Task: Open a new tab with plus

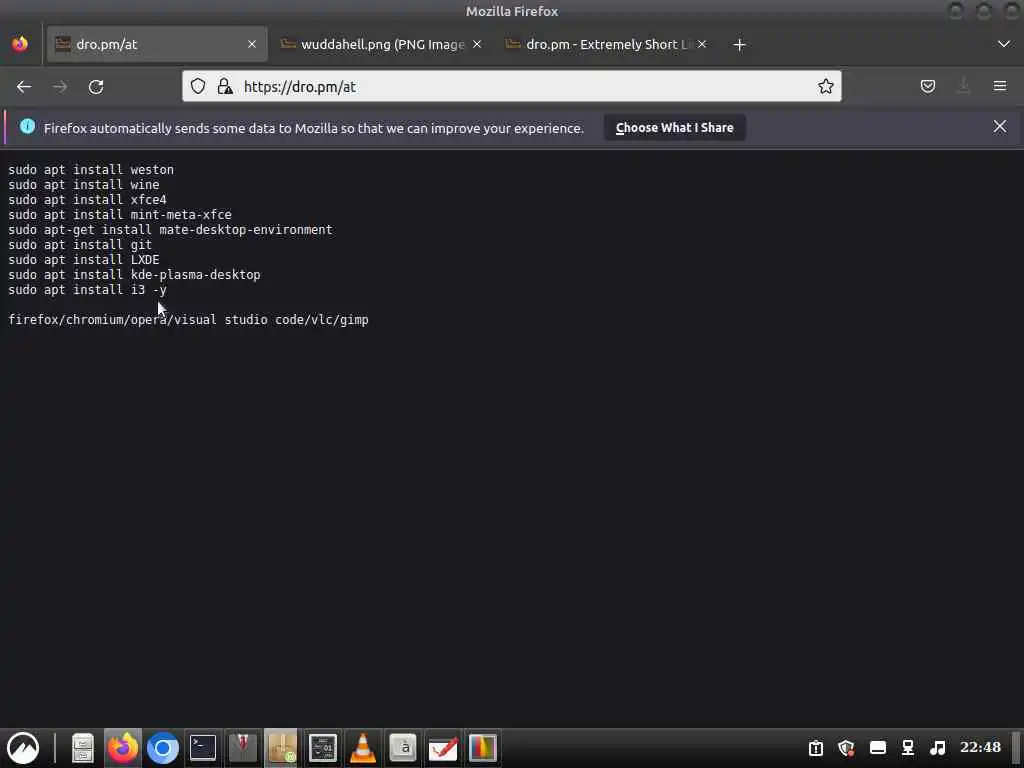Action: [x=739, y=44]
